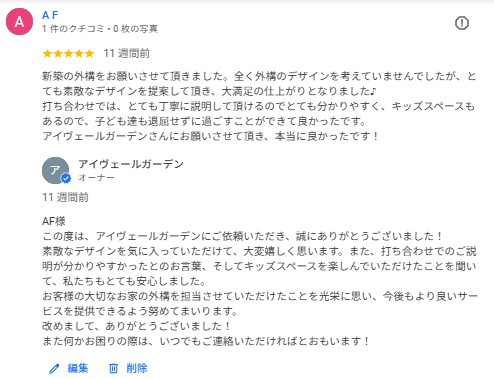494x379 pixels.
Task: Click the オーナー label under owner name
Action: pos(96,178)
